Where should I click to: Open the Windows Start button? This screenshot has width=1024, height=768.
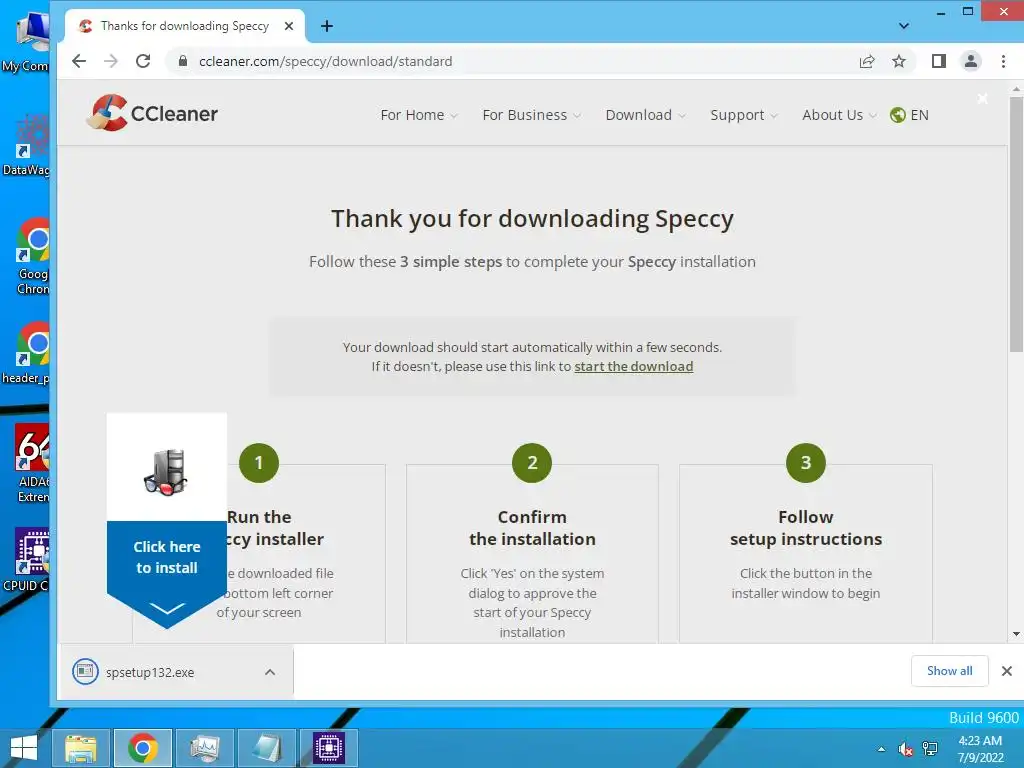pyautogui.click(x=24, y=748)
